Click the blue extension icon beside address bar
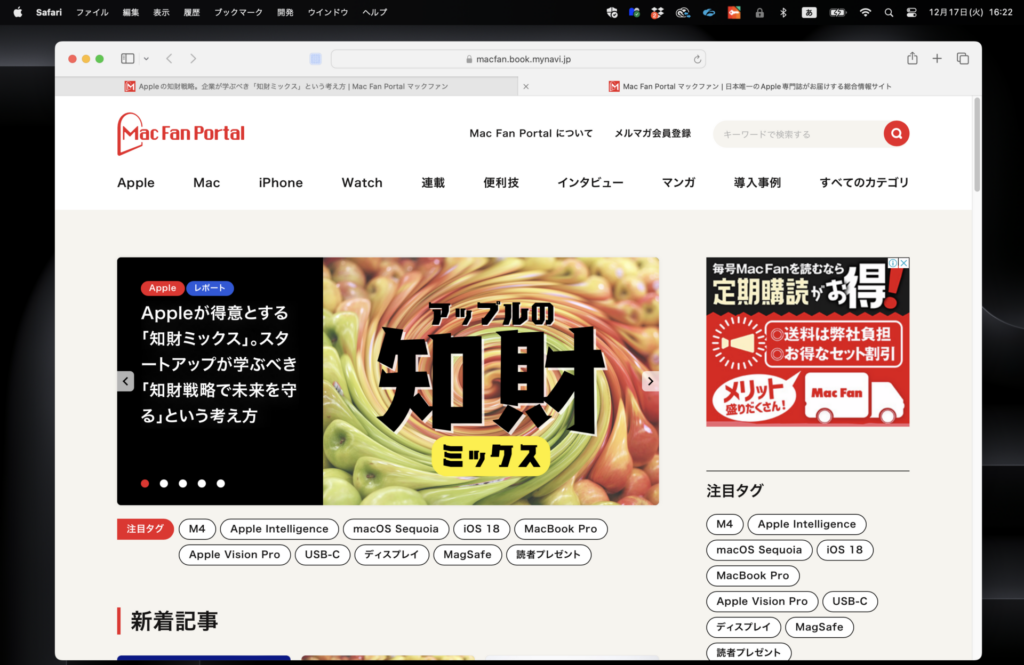1024x665 pixels. tap(315, 59)
